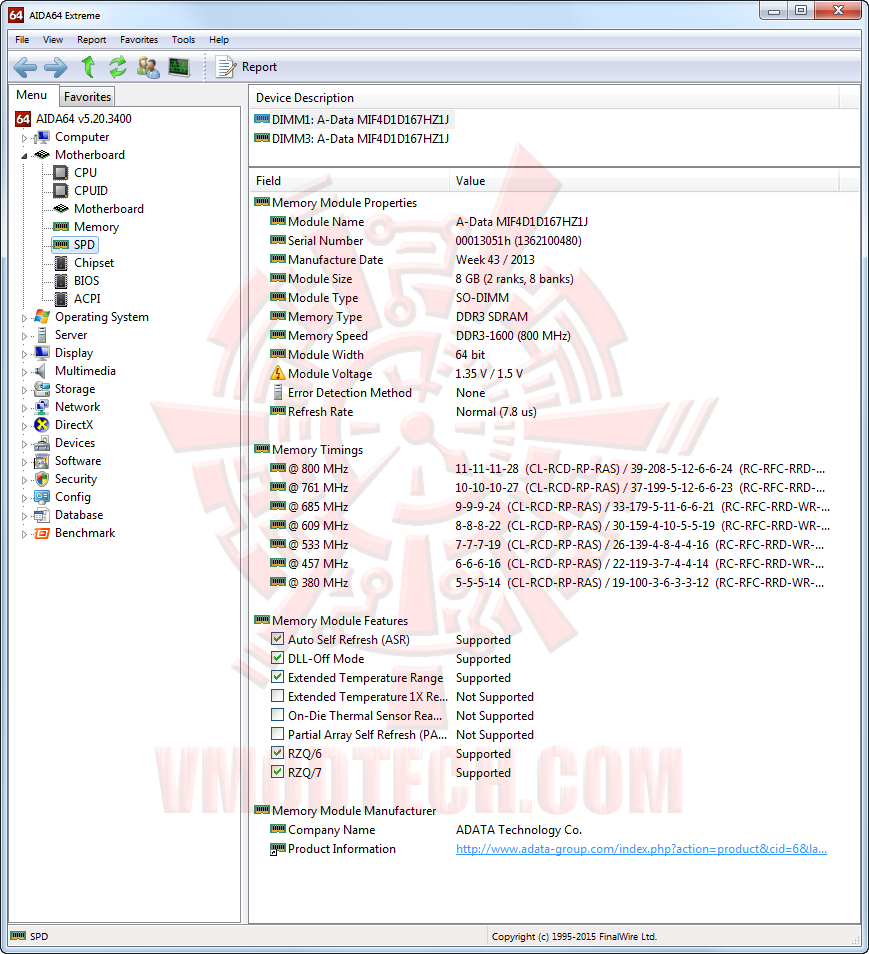
Task: Toggle DLL-Off Mode checkbox
Action: 277,658
